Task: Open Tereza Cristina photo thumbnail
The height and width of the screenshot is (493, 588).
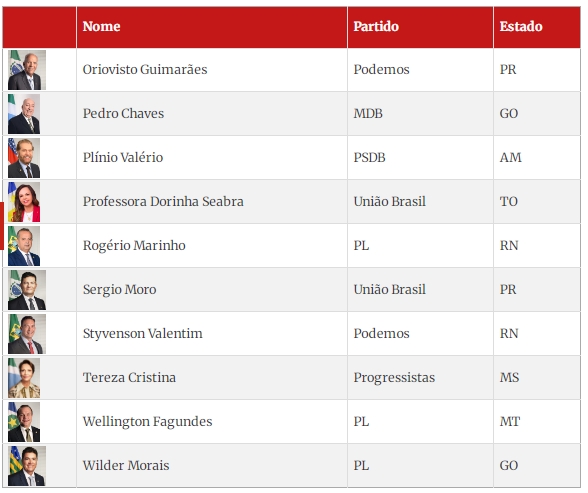Action: click(x=24, y=378)
